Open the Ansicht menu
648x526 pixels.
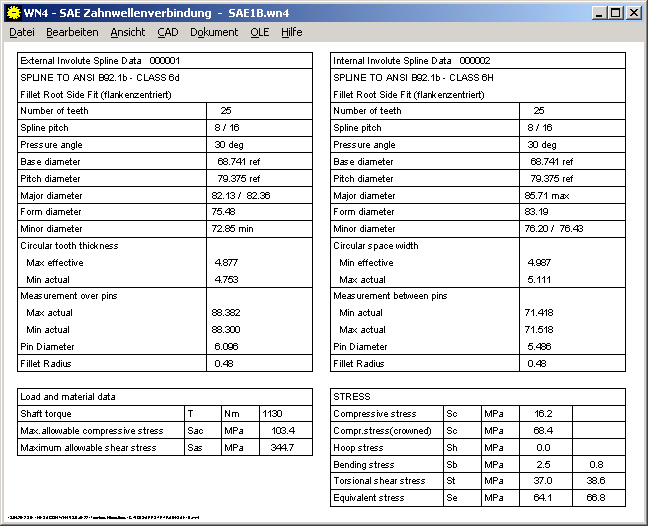click(127, 32)
